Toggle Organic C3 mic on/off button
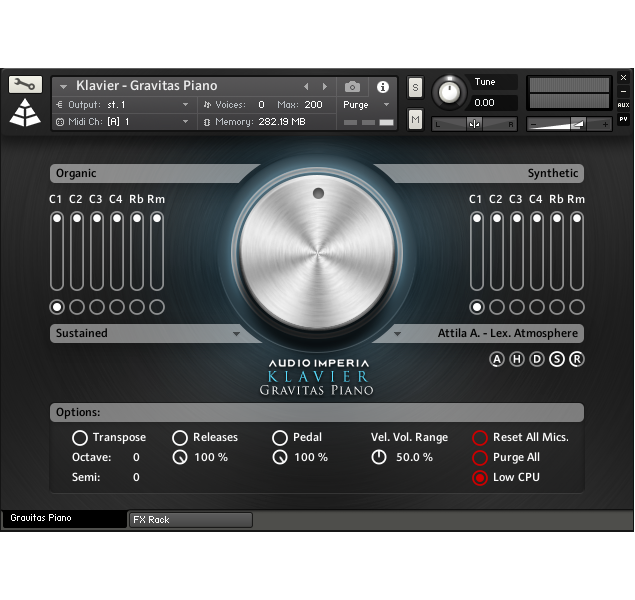Image resolution: width=635 pixels, height=600 pixels. point(97,307)
